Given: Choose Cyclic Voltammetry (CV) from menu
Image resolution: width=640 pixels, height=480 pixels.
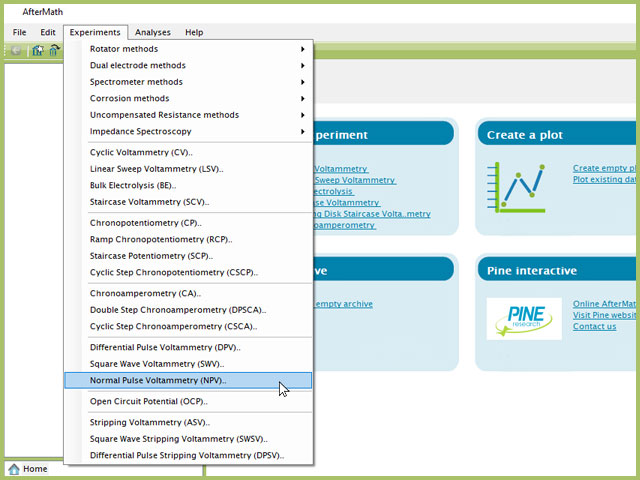Looking at the screenshot, I should (x=141, y=153).
